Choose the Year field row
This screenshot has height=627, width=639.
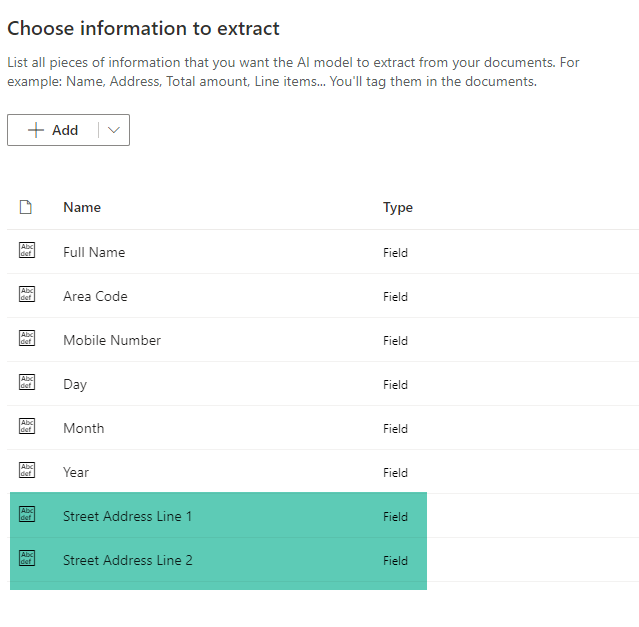pos(76,472)
